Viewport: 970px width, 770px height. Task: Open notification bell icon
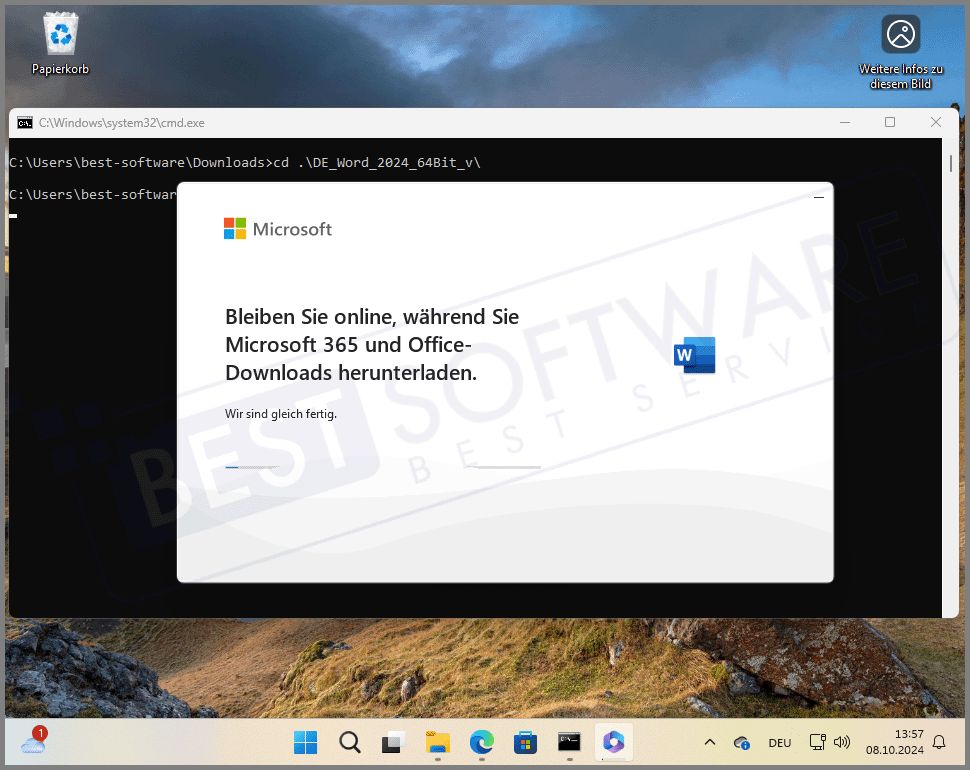tap(939, 742)
